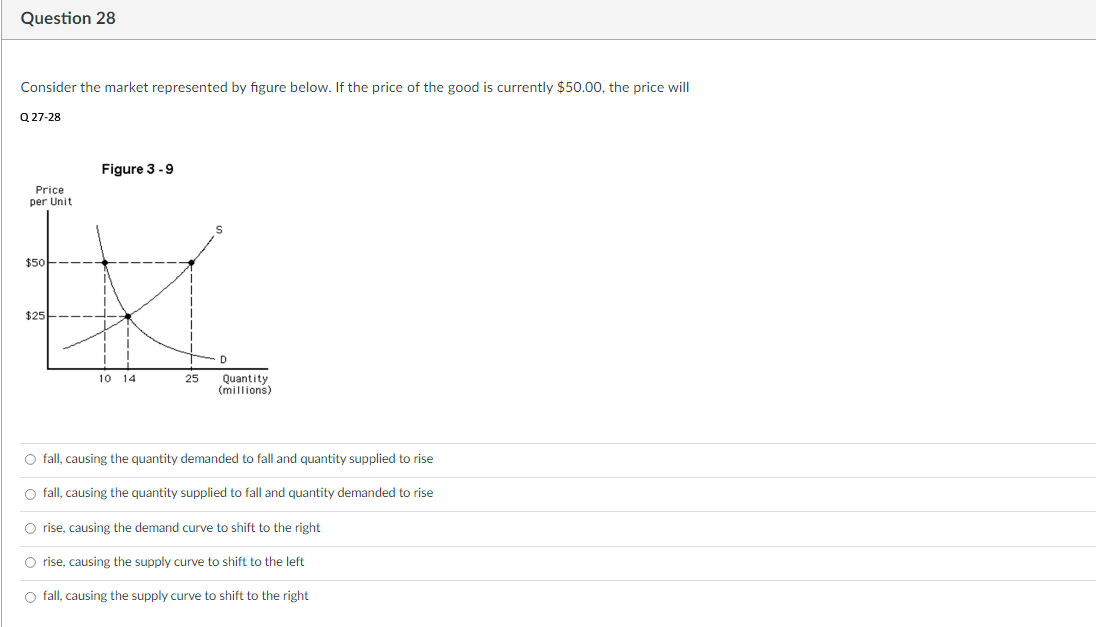This screenshot has width=1096, height=627.
Task: Select the first answer radio button
Action: click(29, 458)
